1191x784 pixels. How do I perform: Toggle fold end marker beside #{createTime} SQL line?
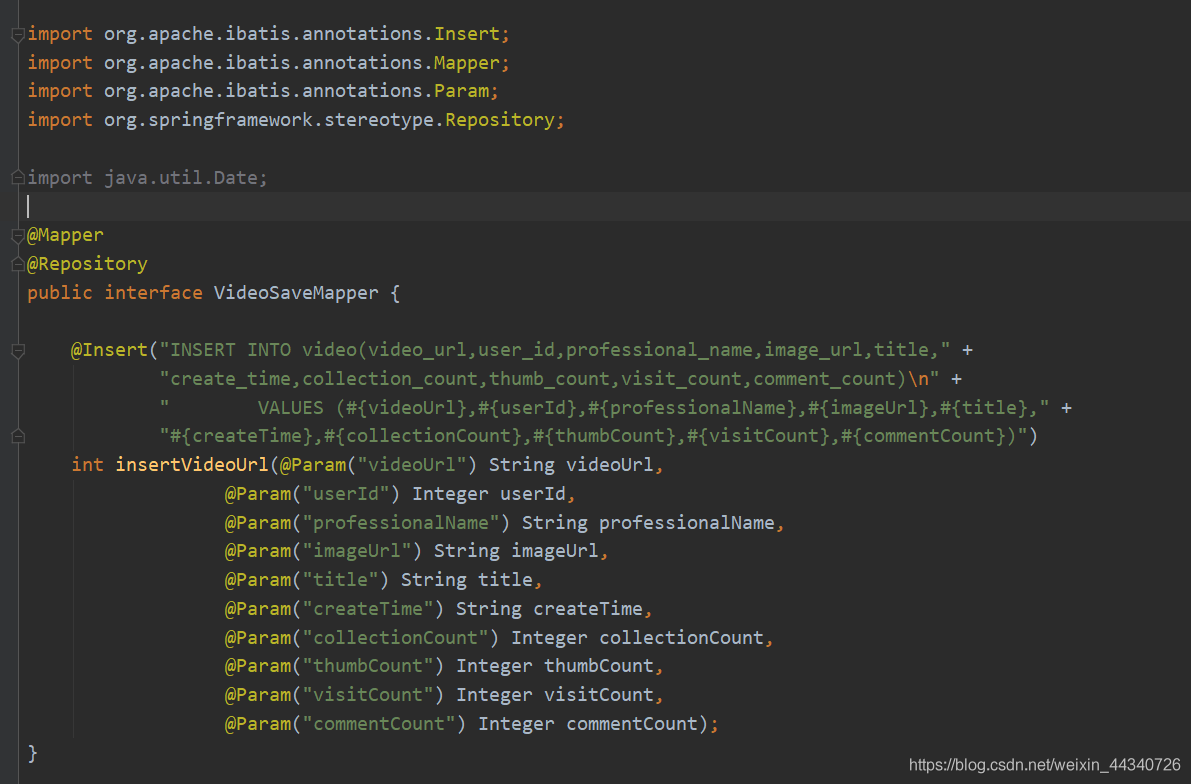coord(18,437)
